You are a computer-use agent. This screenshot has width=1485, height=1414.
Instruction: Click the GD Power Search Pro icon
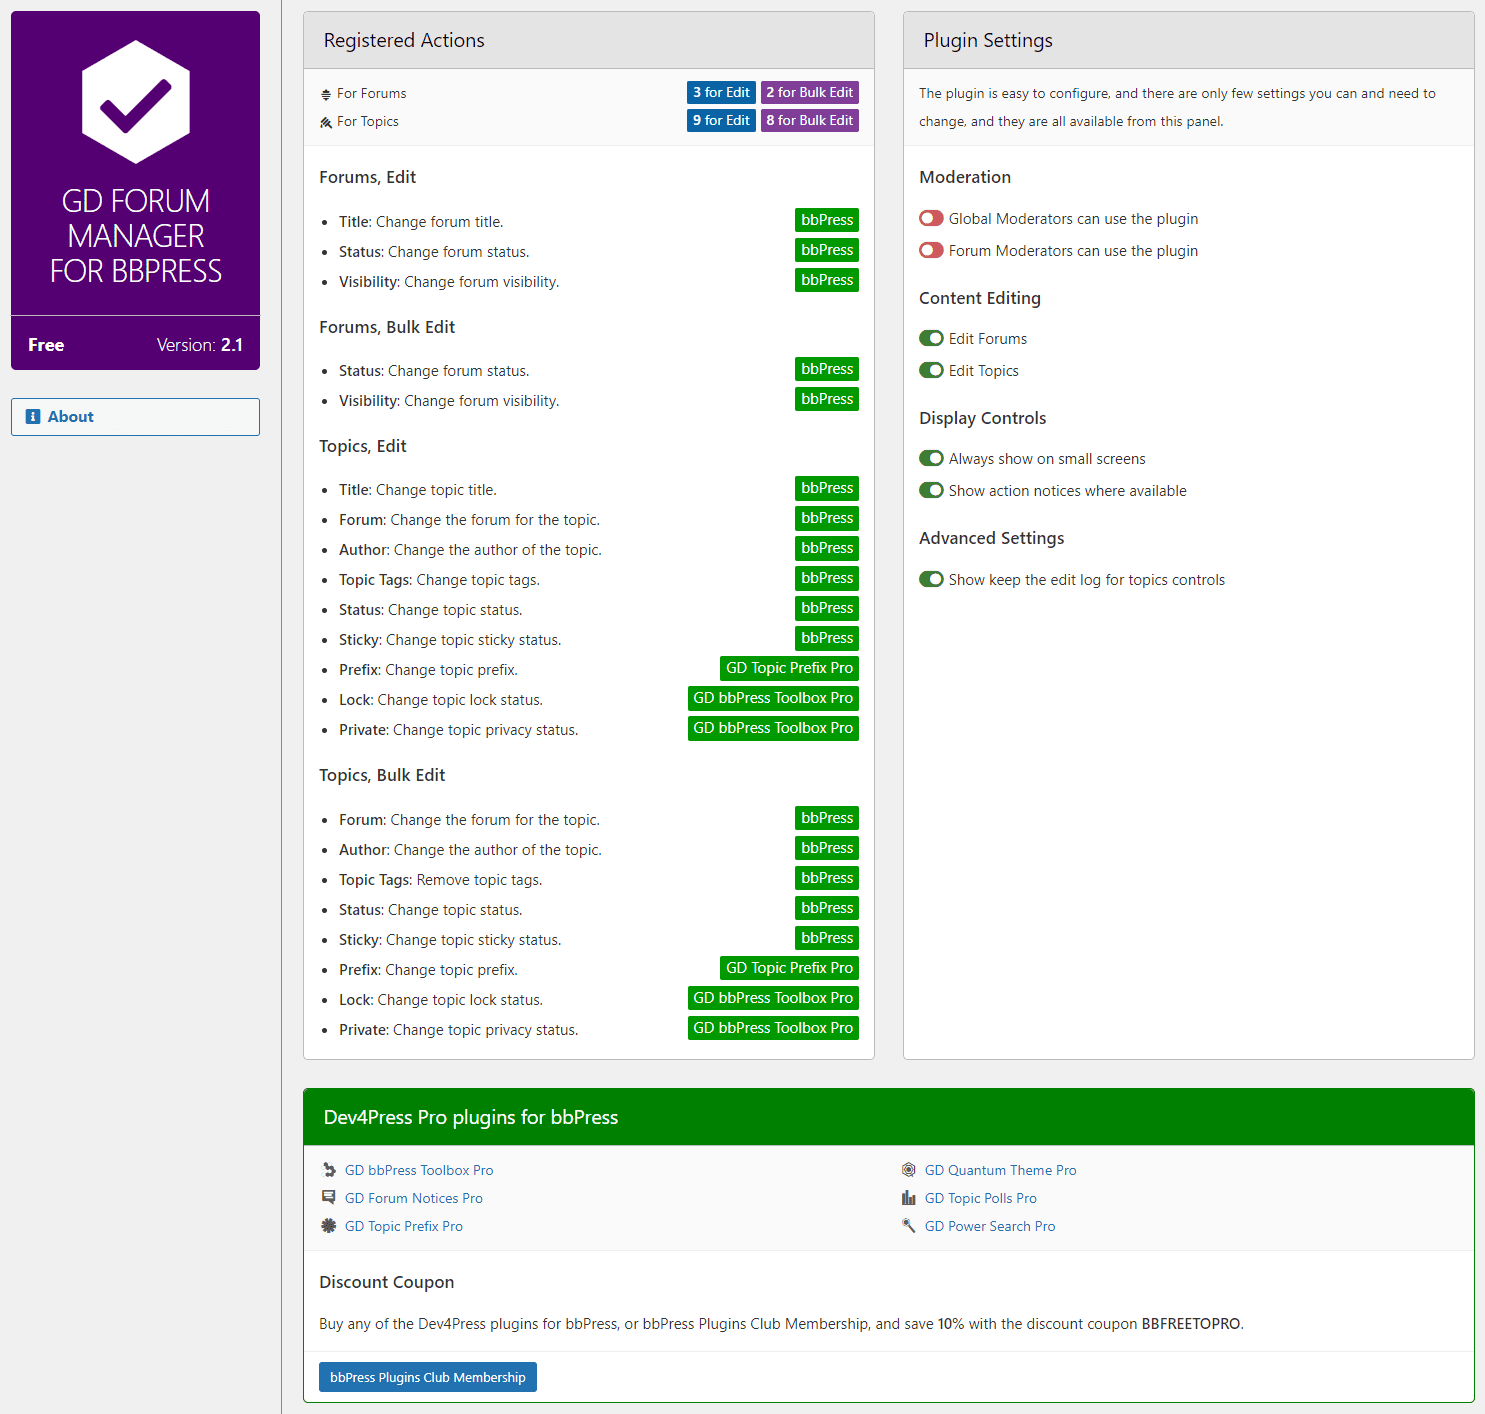pyautogui.click(x=909, y=1226)
